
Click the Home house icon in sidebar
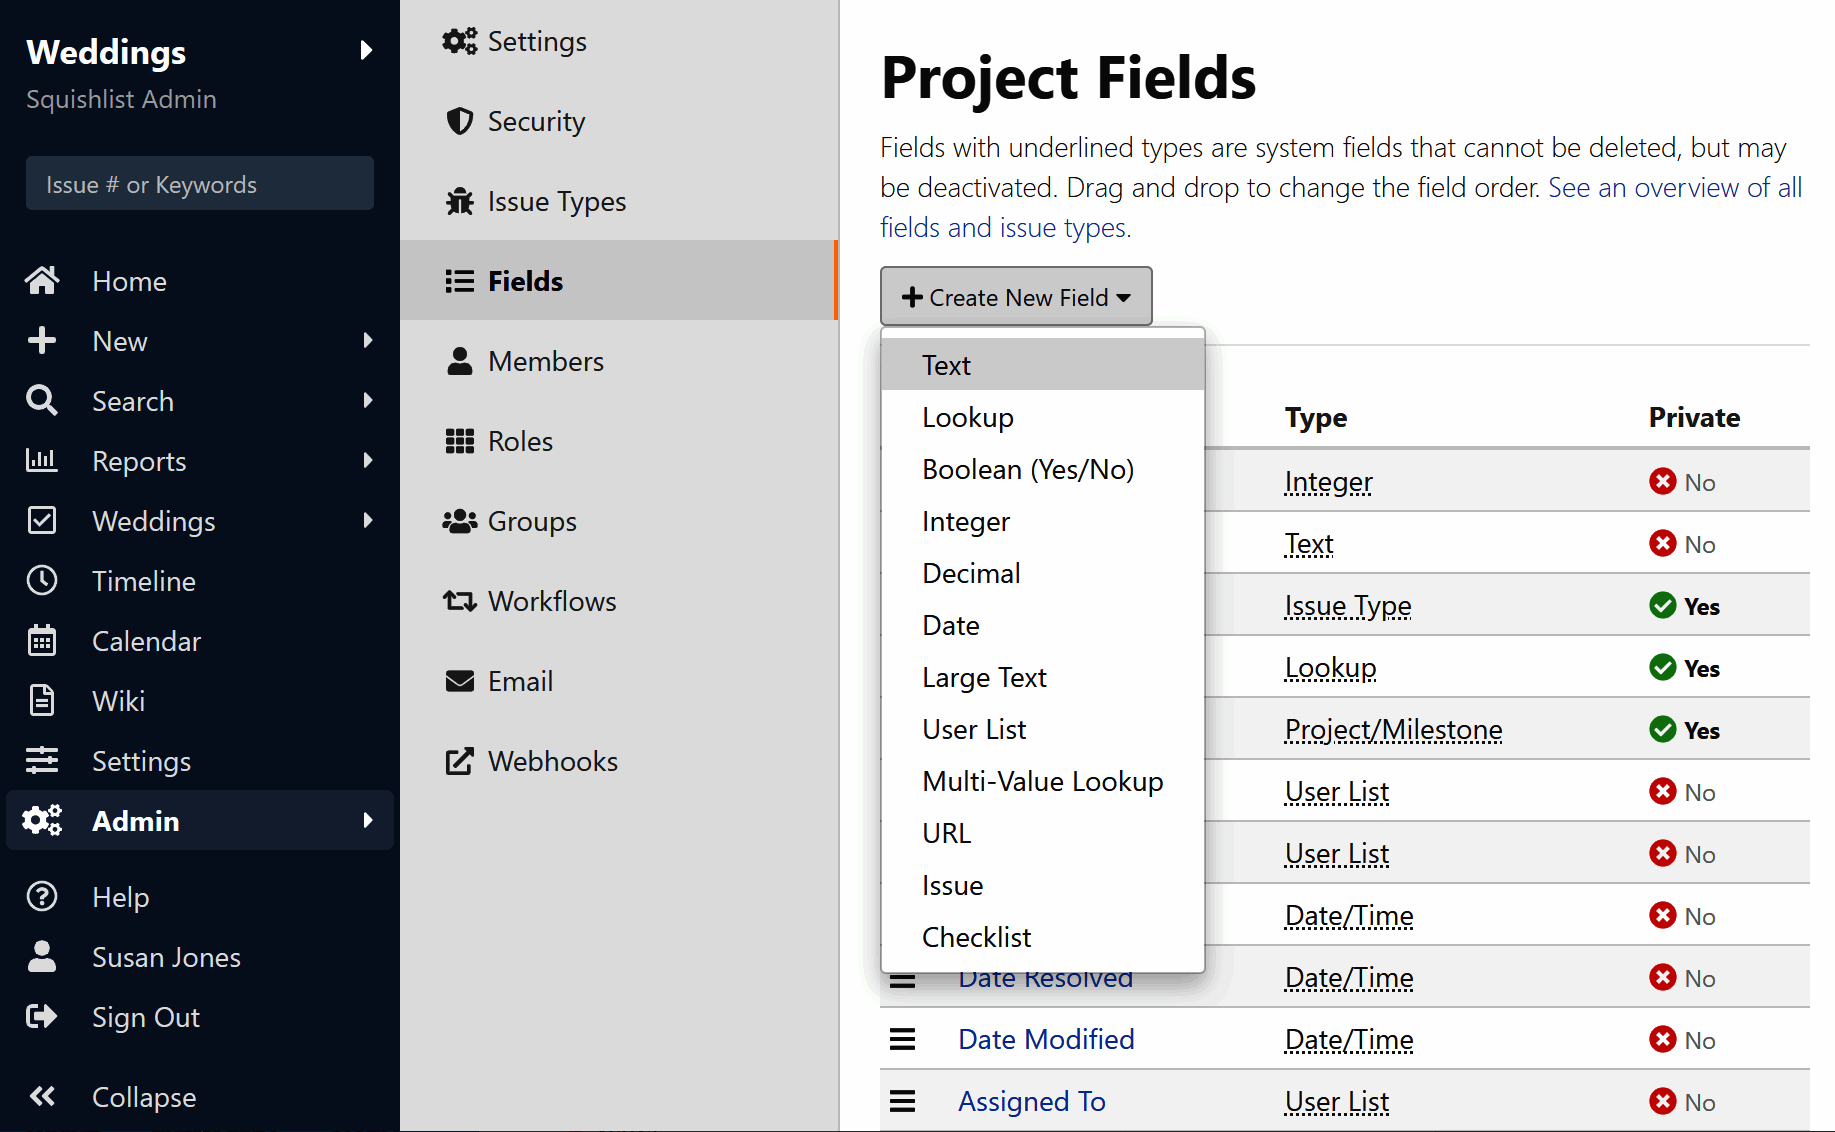42,281
